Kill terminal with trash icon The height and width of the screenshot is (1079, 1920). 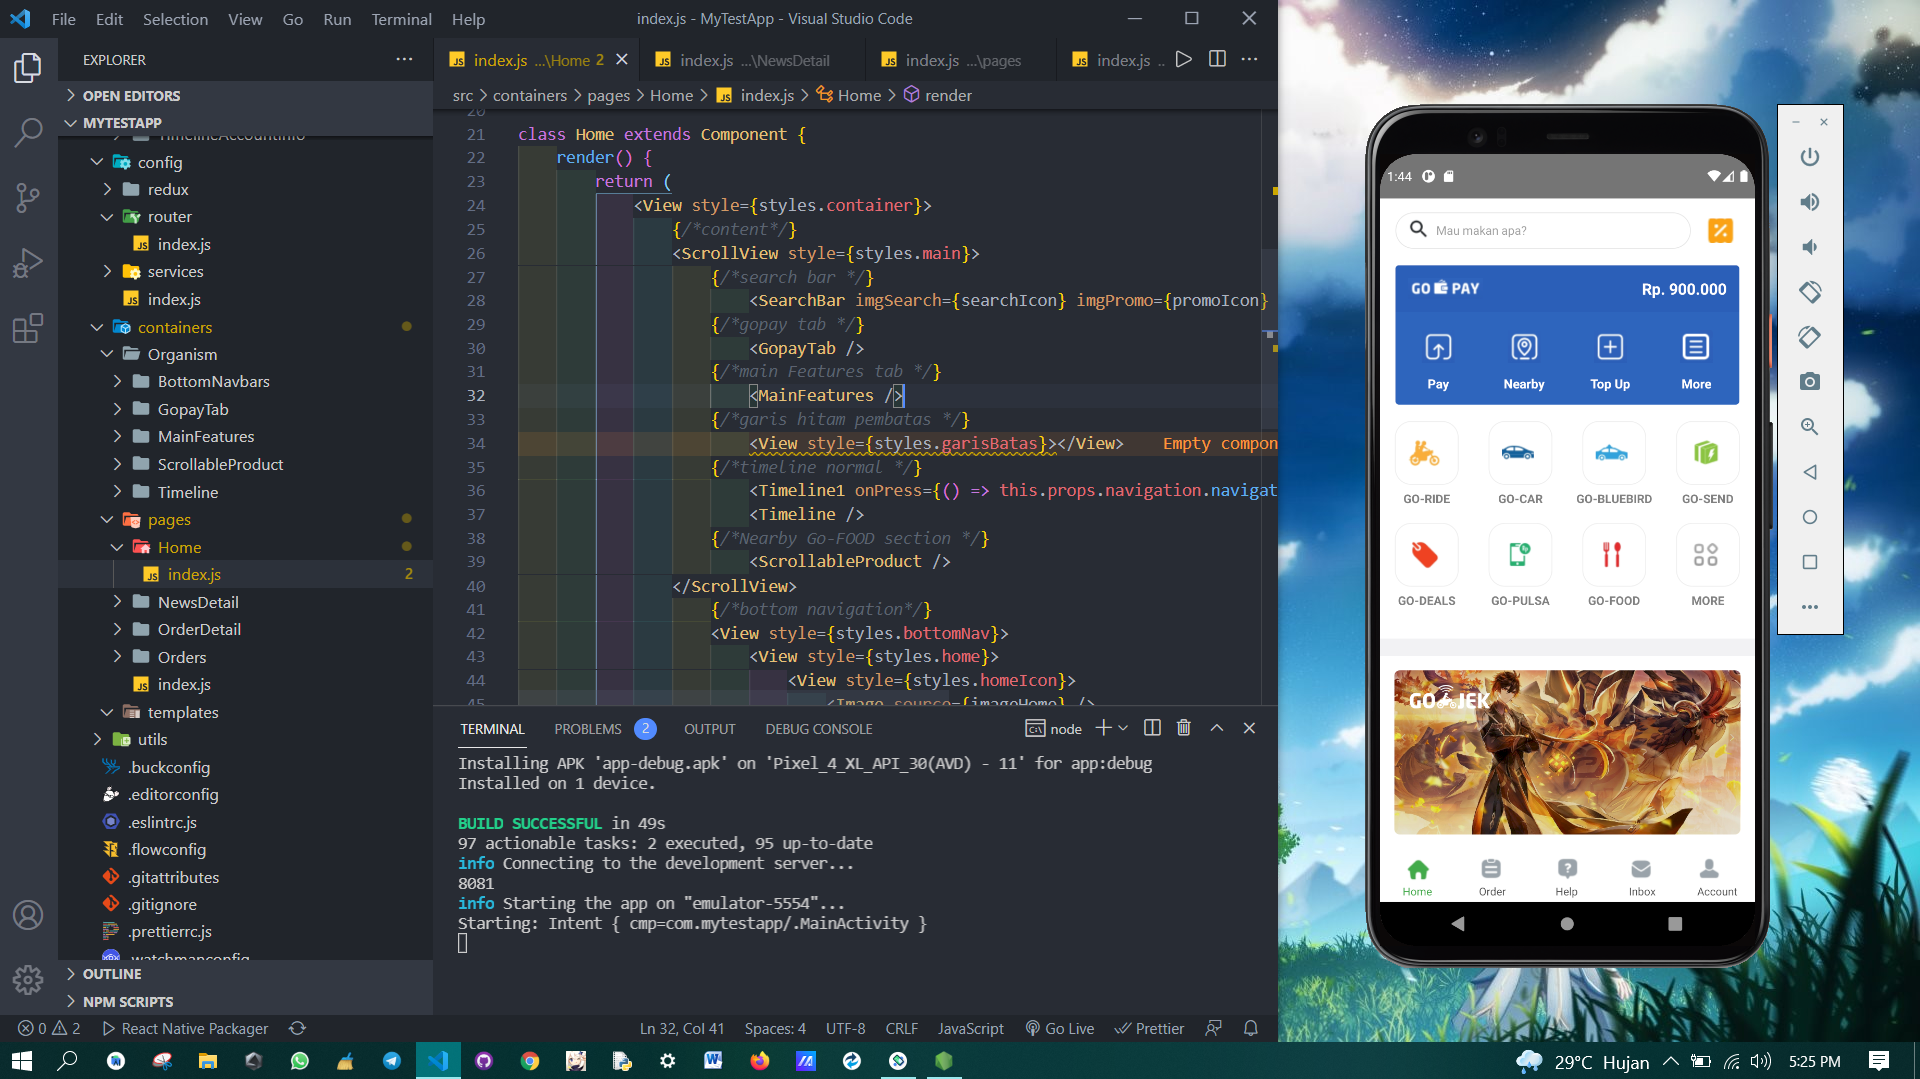tap(1184, 728)
